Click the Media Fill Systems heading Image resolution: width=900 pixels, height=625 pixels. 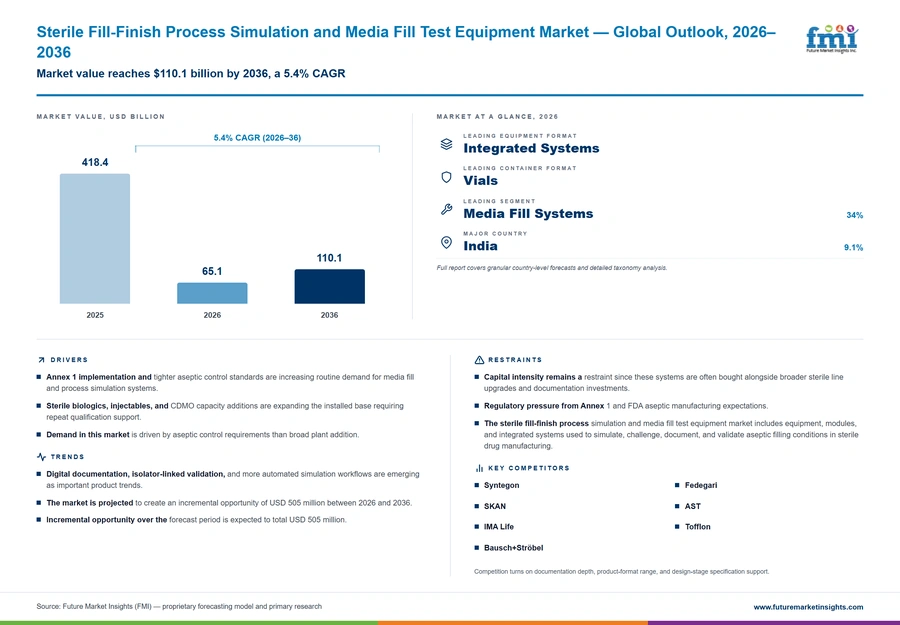click(528, 213)
